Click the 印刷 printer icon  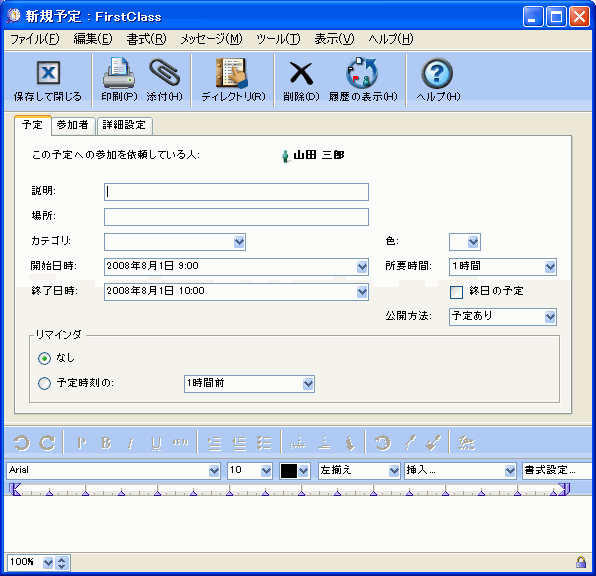(x=119, y=73)
